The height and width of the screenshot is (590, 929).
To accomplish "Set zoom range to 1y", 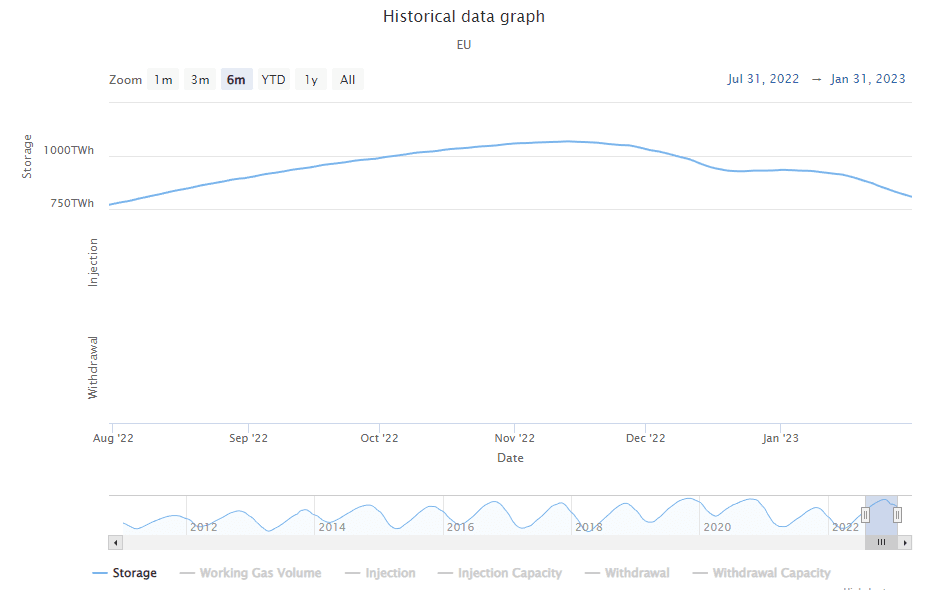I will 310,79.
